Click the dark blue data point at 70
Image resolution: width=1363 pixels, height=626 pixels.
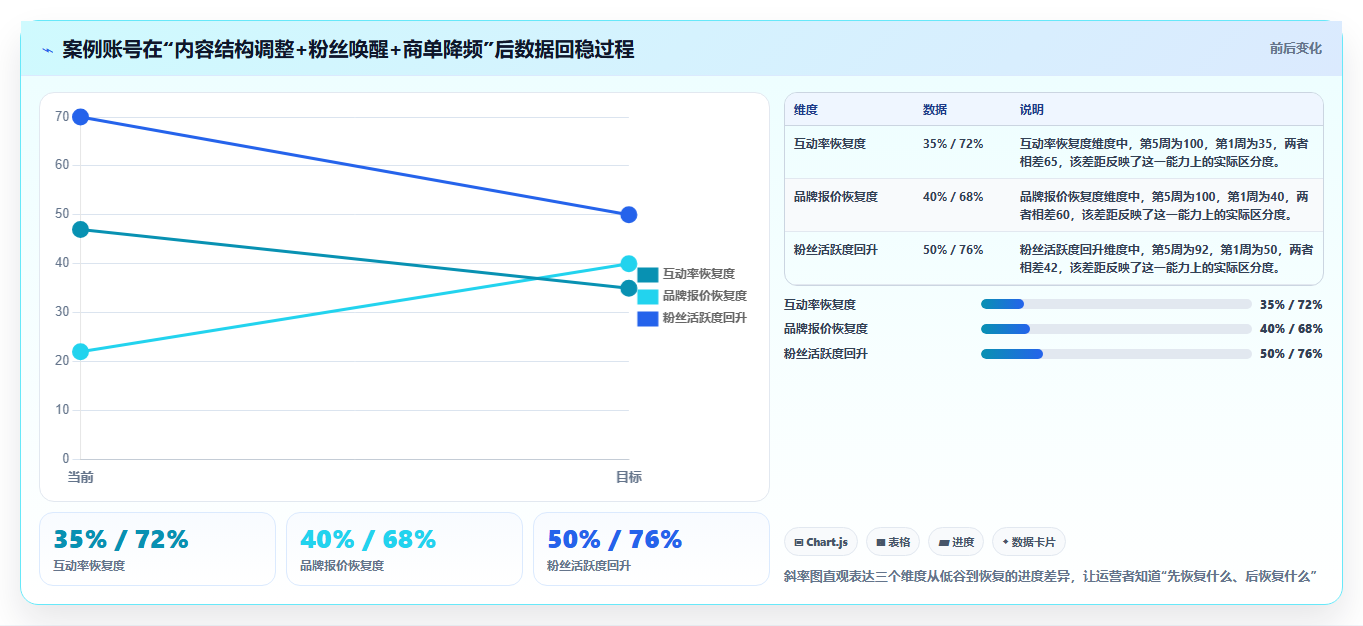81,117
